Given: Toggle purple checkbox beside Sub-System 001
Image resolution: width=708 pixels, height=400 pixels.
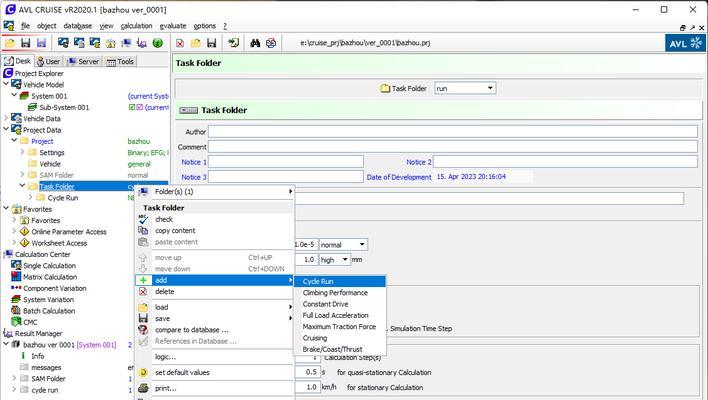Looking at the screenshot, I should tap(140, 107).
